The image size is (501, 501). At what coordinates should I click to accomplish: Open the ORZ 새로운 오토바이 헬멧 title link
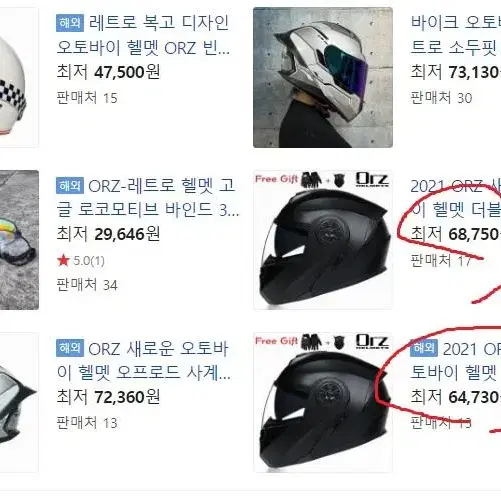(x=143, y=361)
